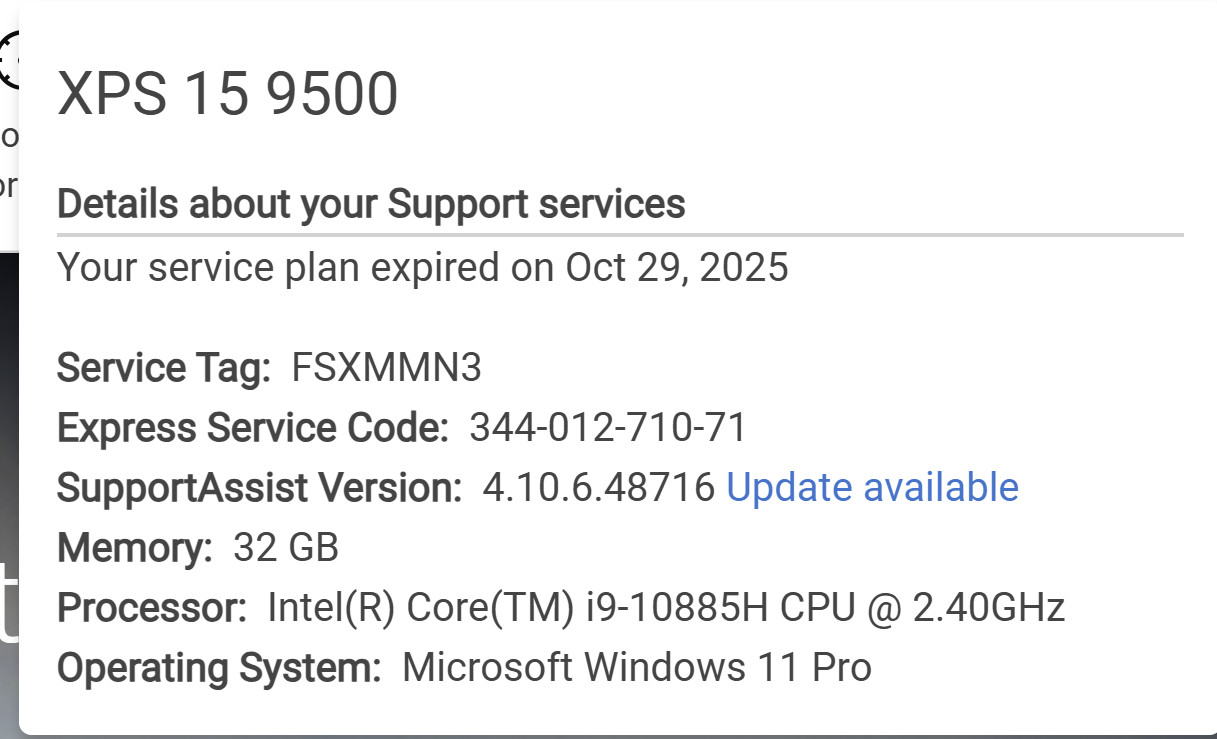This screenshot has height=739, width=1217.
Task: Select the FSXMMN3 service tag value
Action: [386, 368]
